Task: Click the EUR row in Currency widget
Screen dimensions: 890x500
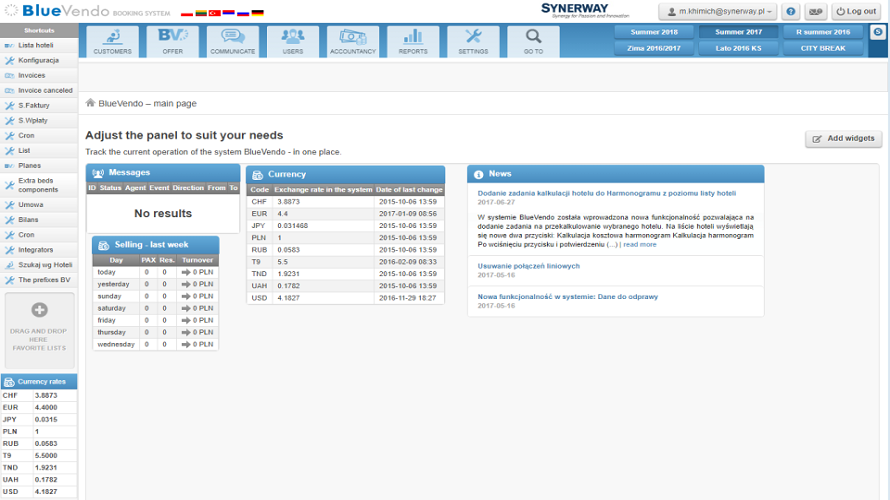Action: (346, 214)
